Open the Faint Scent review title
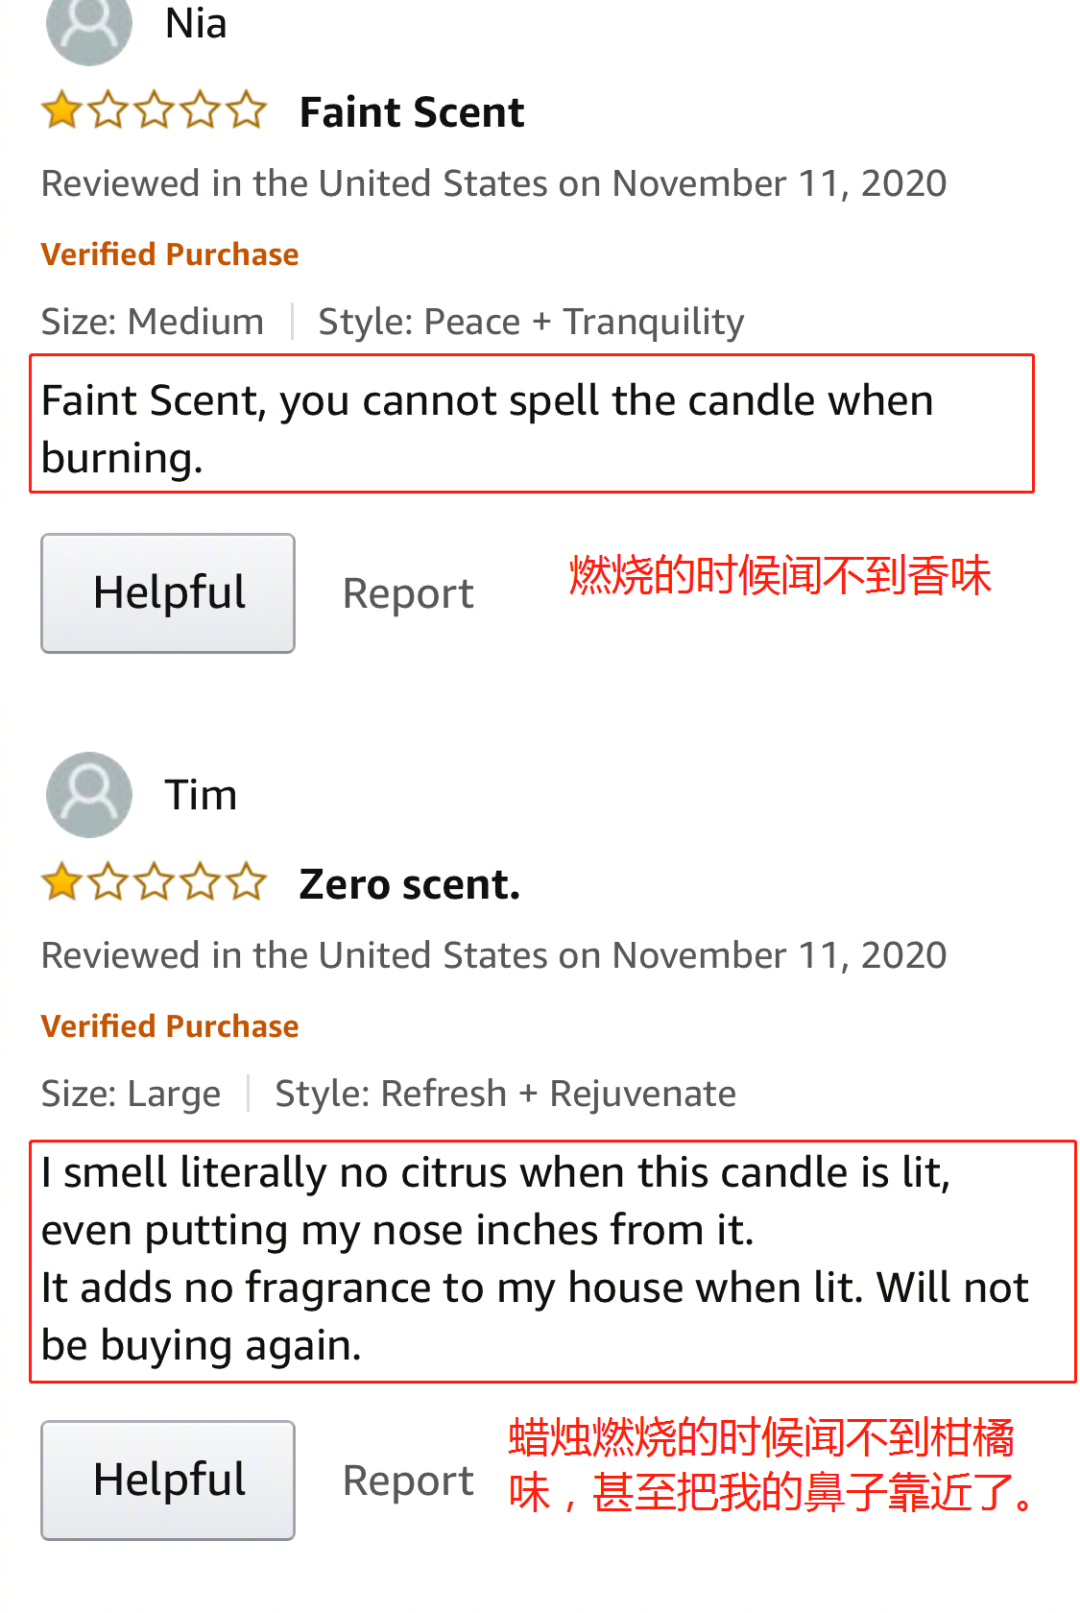Image resolution: width=1080 pixels, height=1613 pixels. tap(412, 111)
